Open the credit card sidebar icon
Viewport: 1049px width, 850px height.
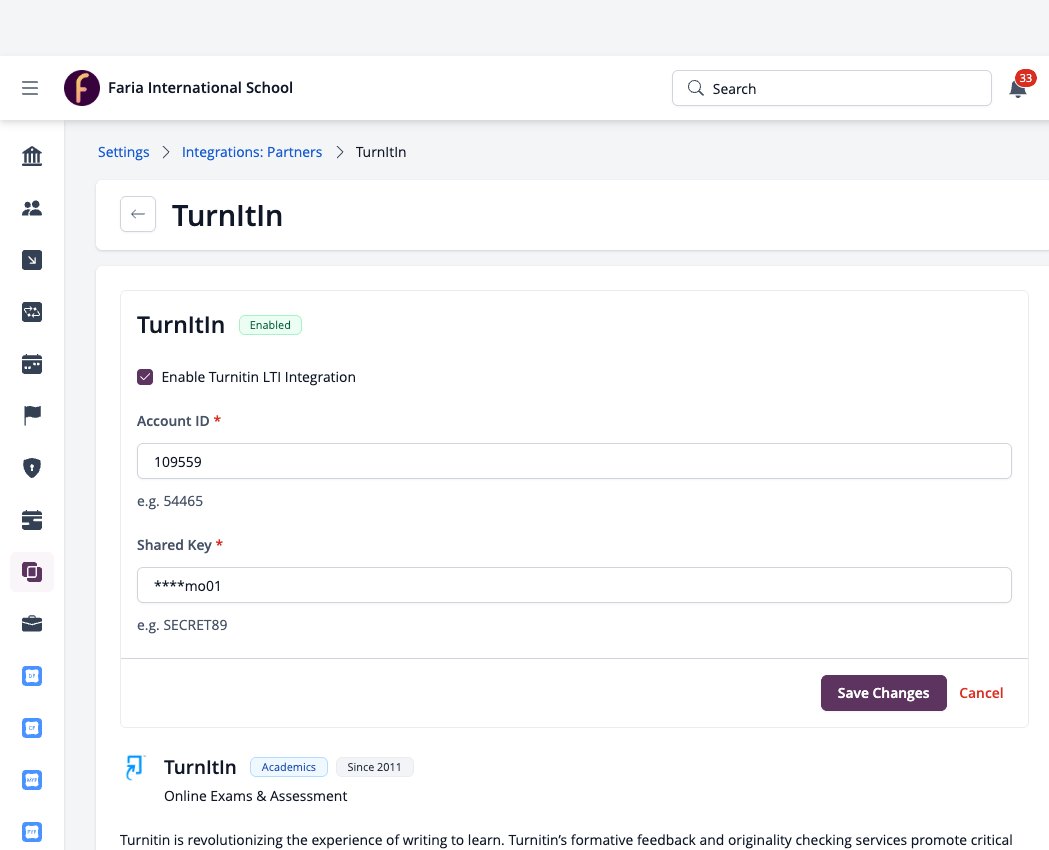coord(32,520)
